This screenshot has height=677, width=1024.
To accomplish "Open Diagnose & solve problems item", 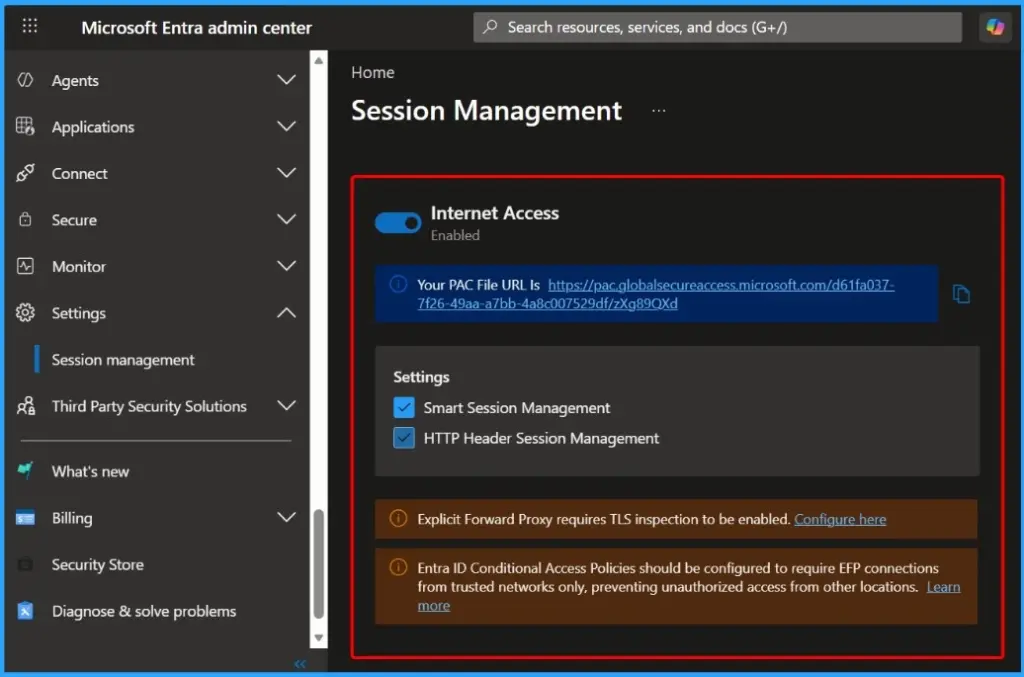I will coord(144,611).
